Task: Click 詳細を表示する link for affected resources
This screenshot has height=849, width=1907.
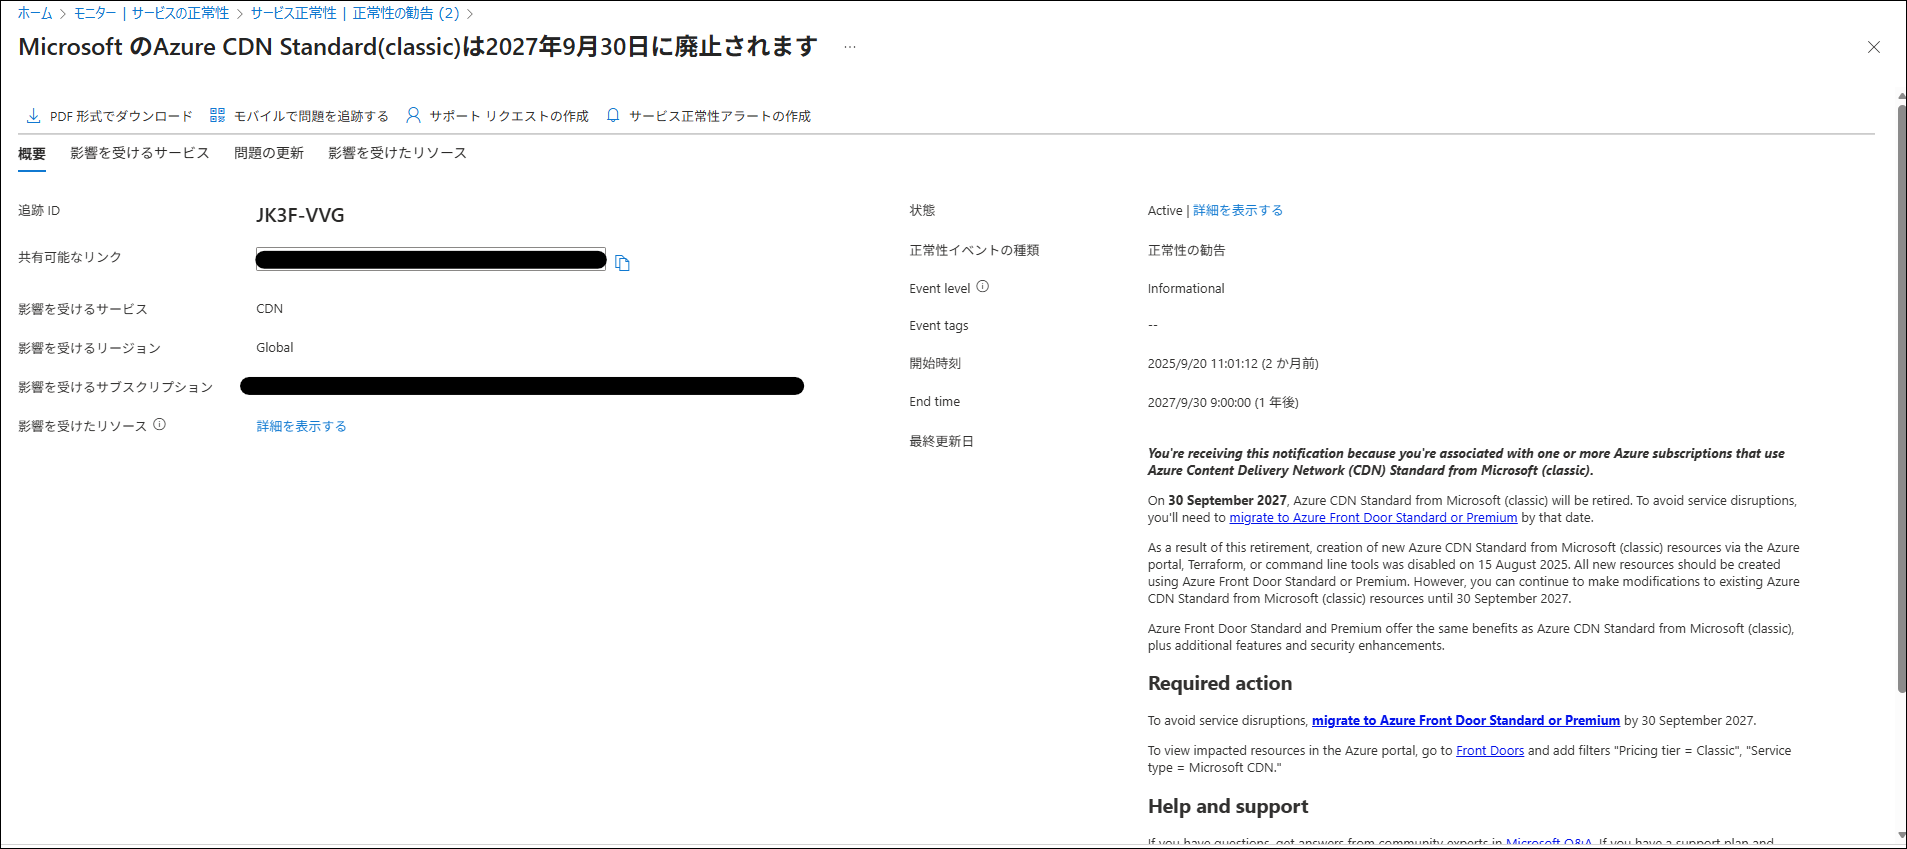Action: [x=301, y=426]
